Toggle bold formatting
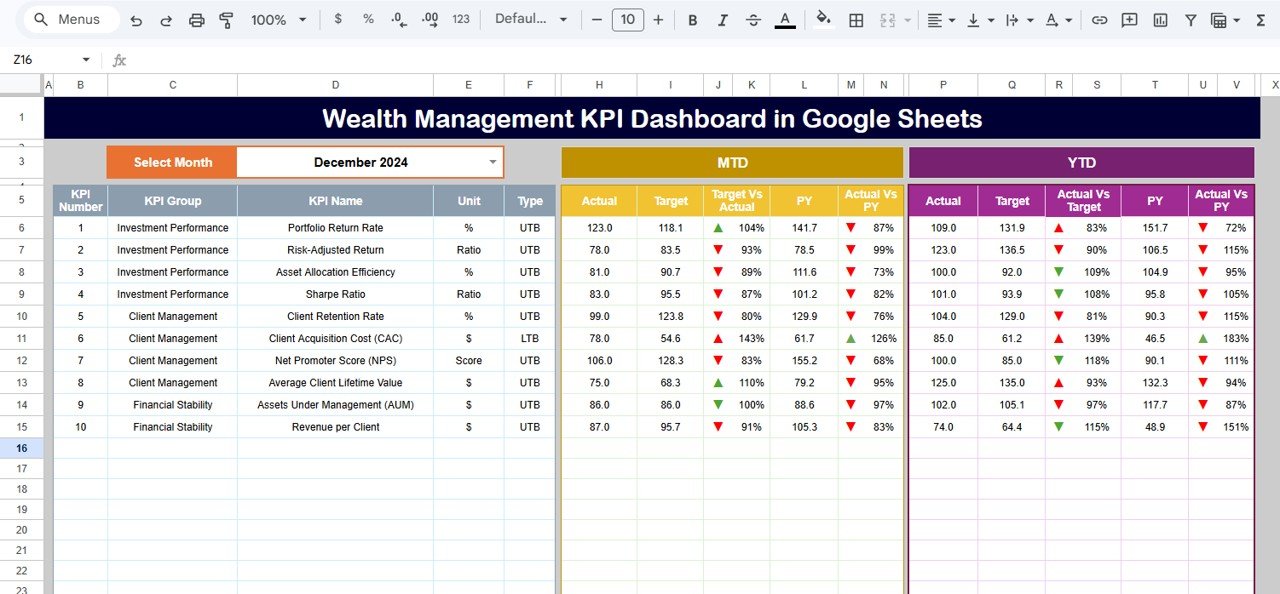 692,19
